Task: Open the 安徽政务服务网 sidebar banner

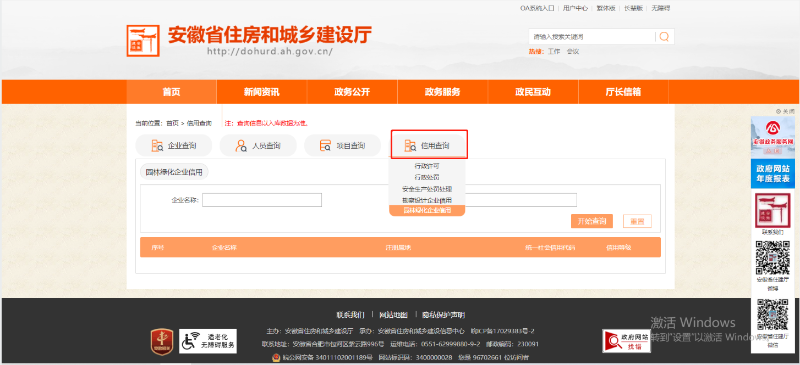Action: pos(772,136)
